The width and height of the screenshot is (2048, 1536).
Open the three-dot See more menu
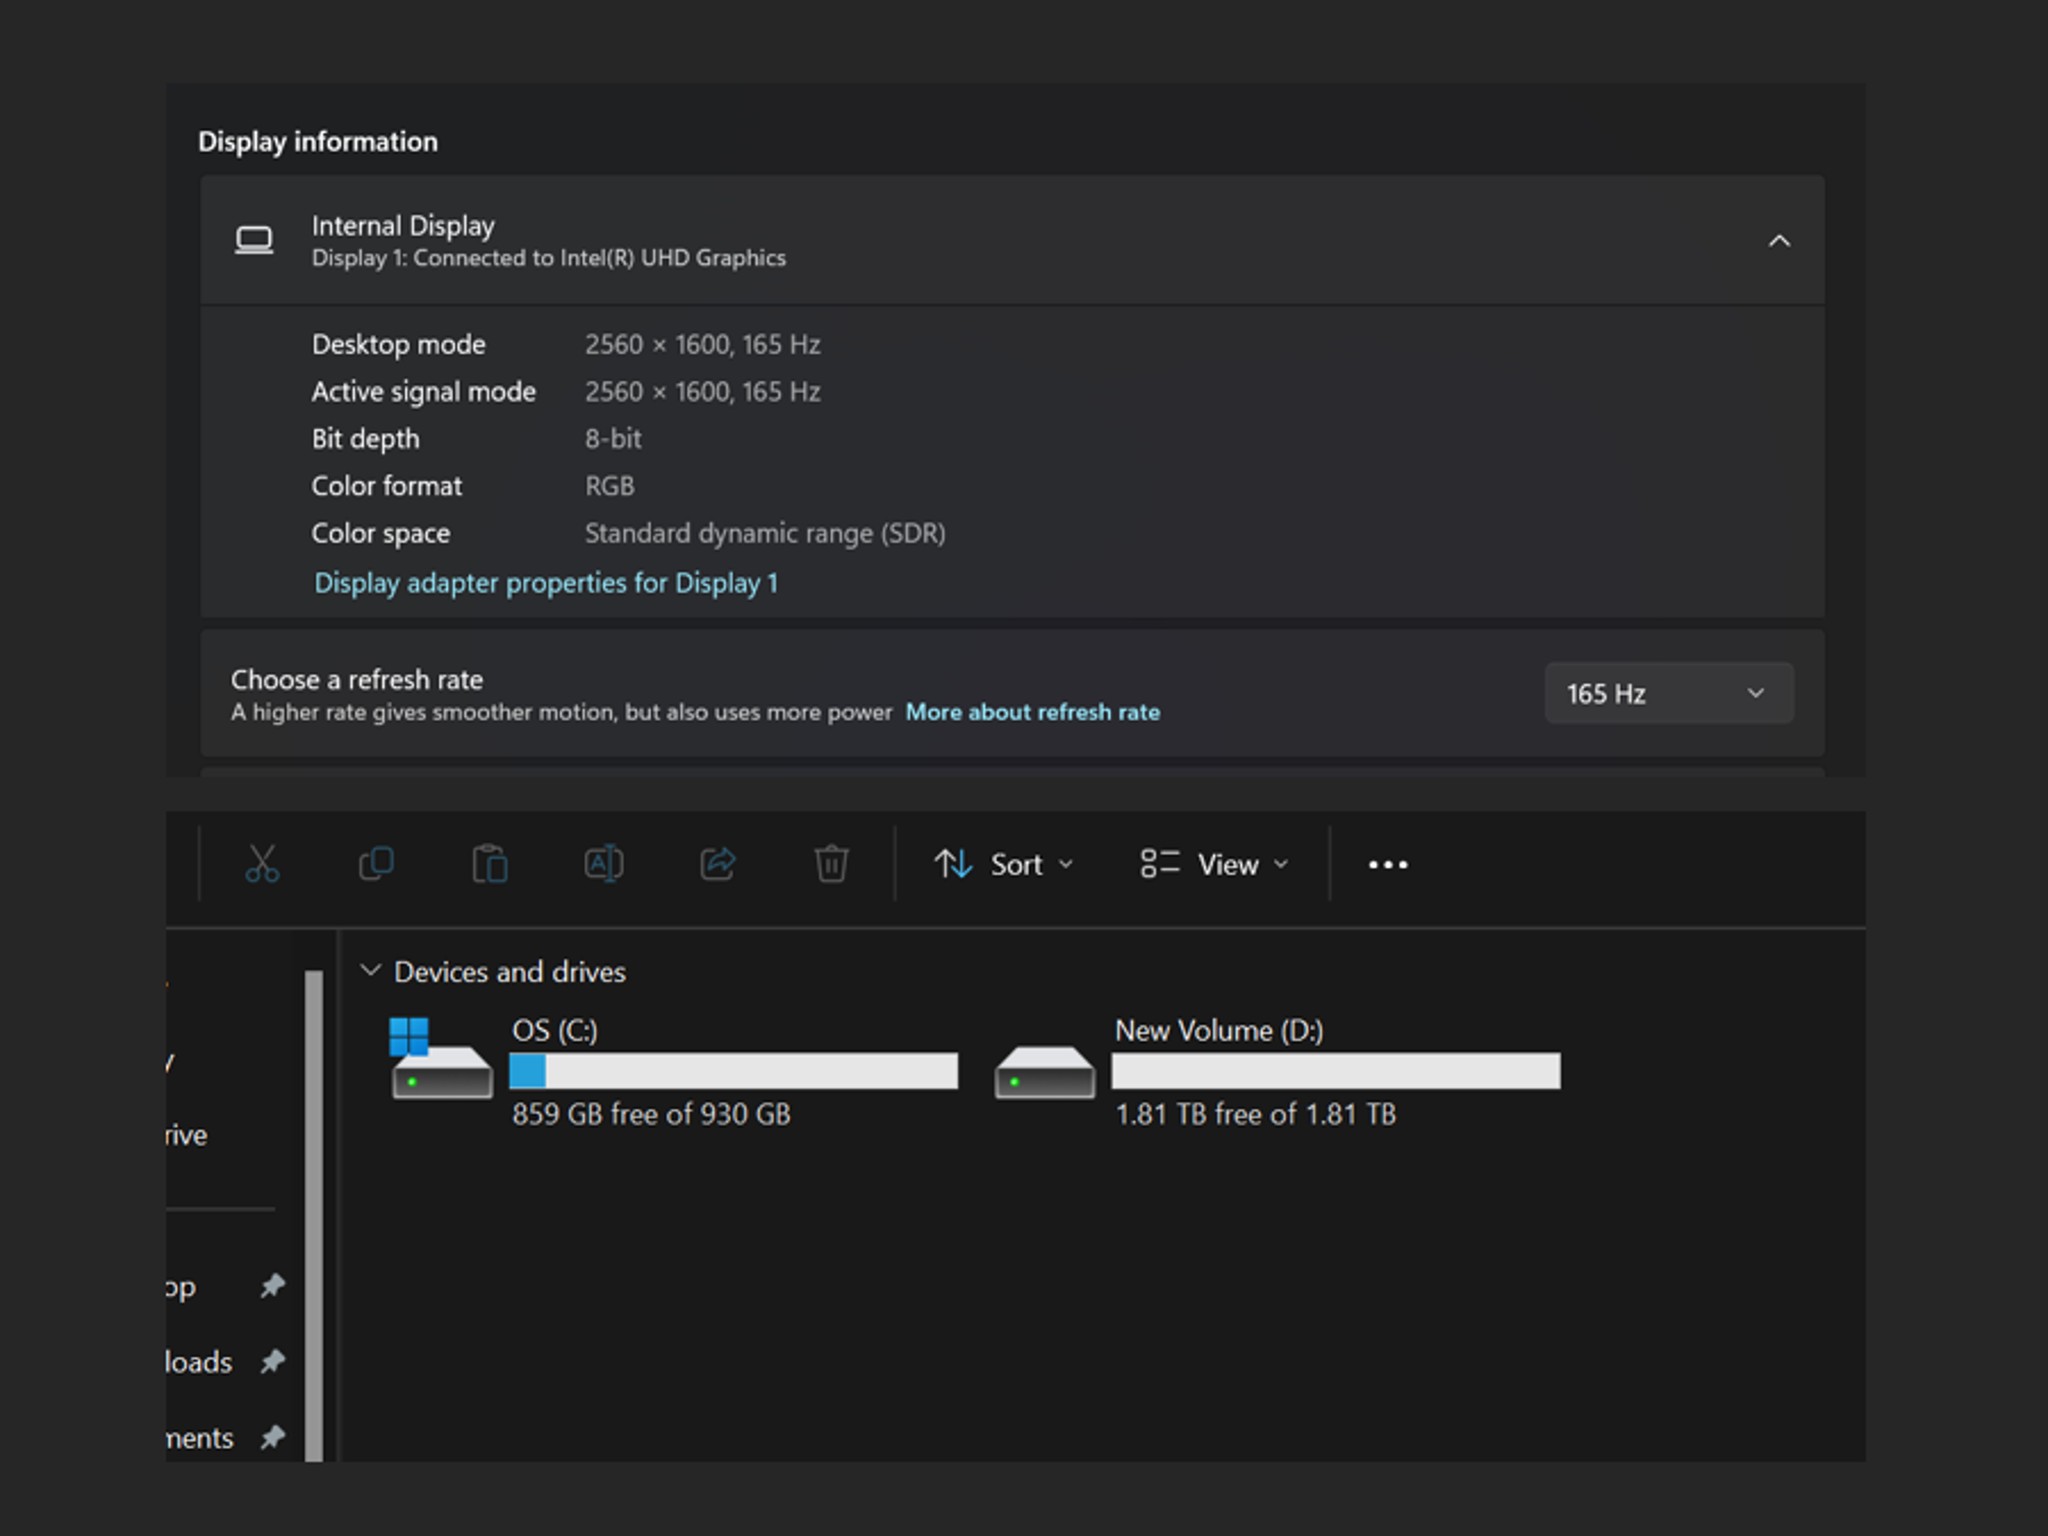1388,865
